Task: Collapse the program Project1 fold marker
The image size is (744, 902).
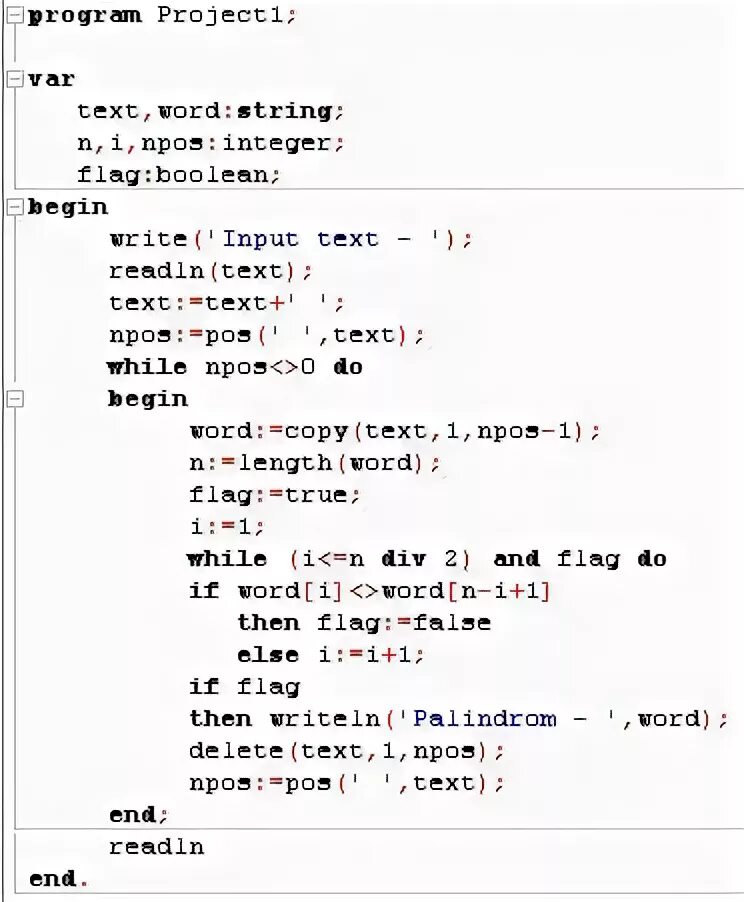Action: (14, 16)
